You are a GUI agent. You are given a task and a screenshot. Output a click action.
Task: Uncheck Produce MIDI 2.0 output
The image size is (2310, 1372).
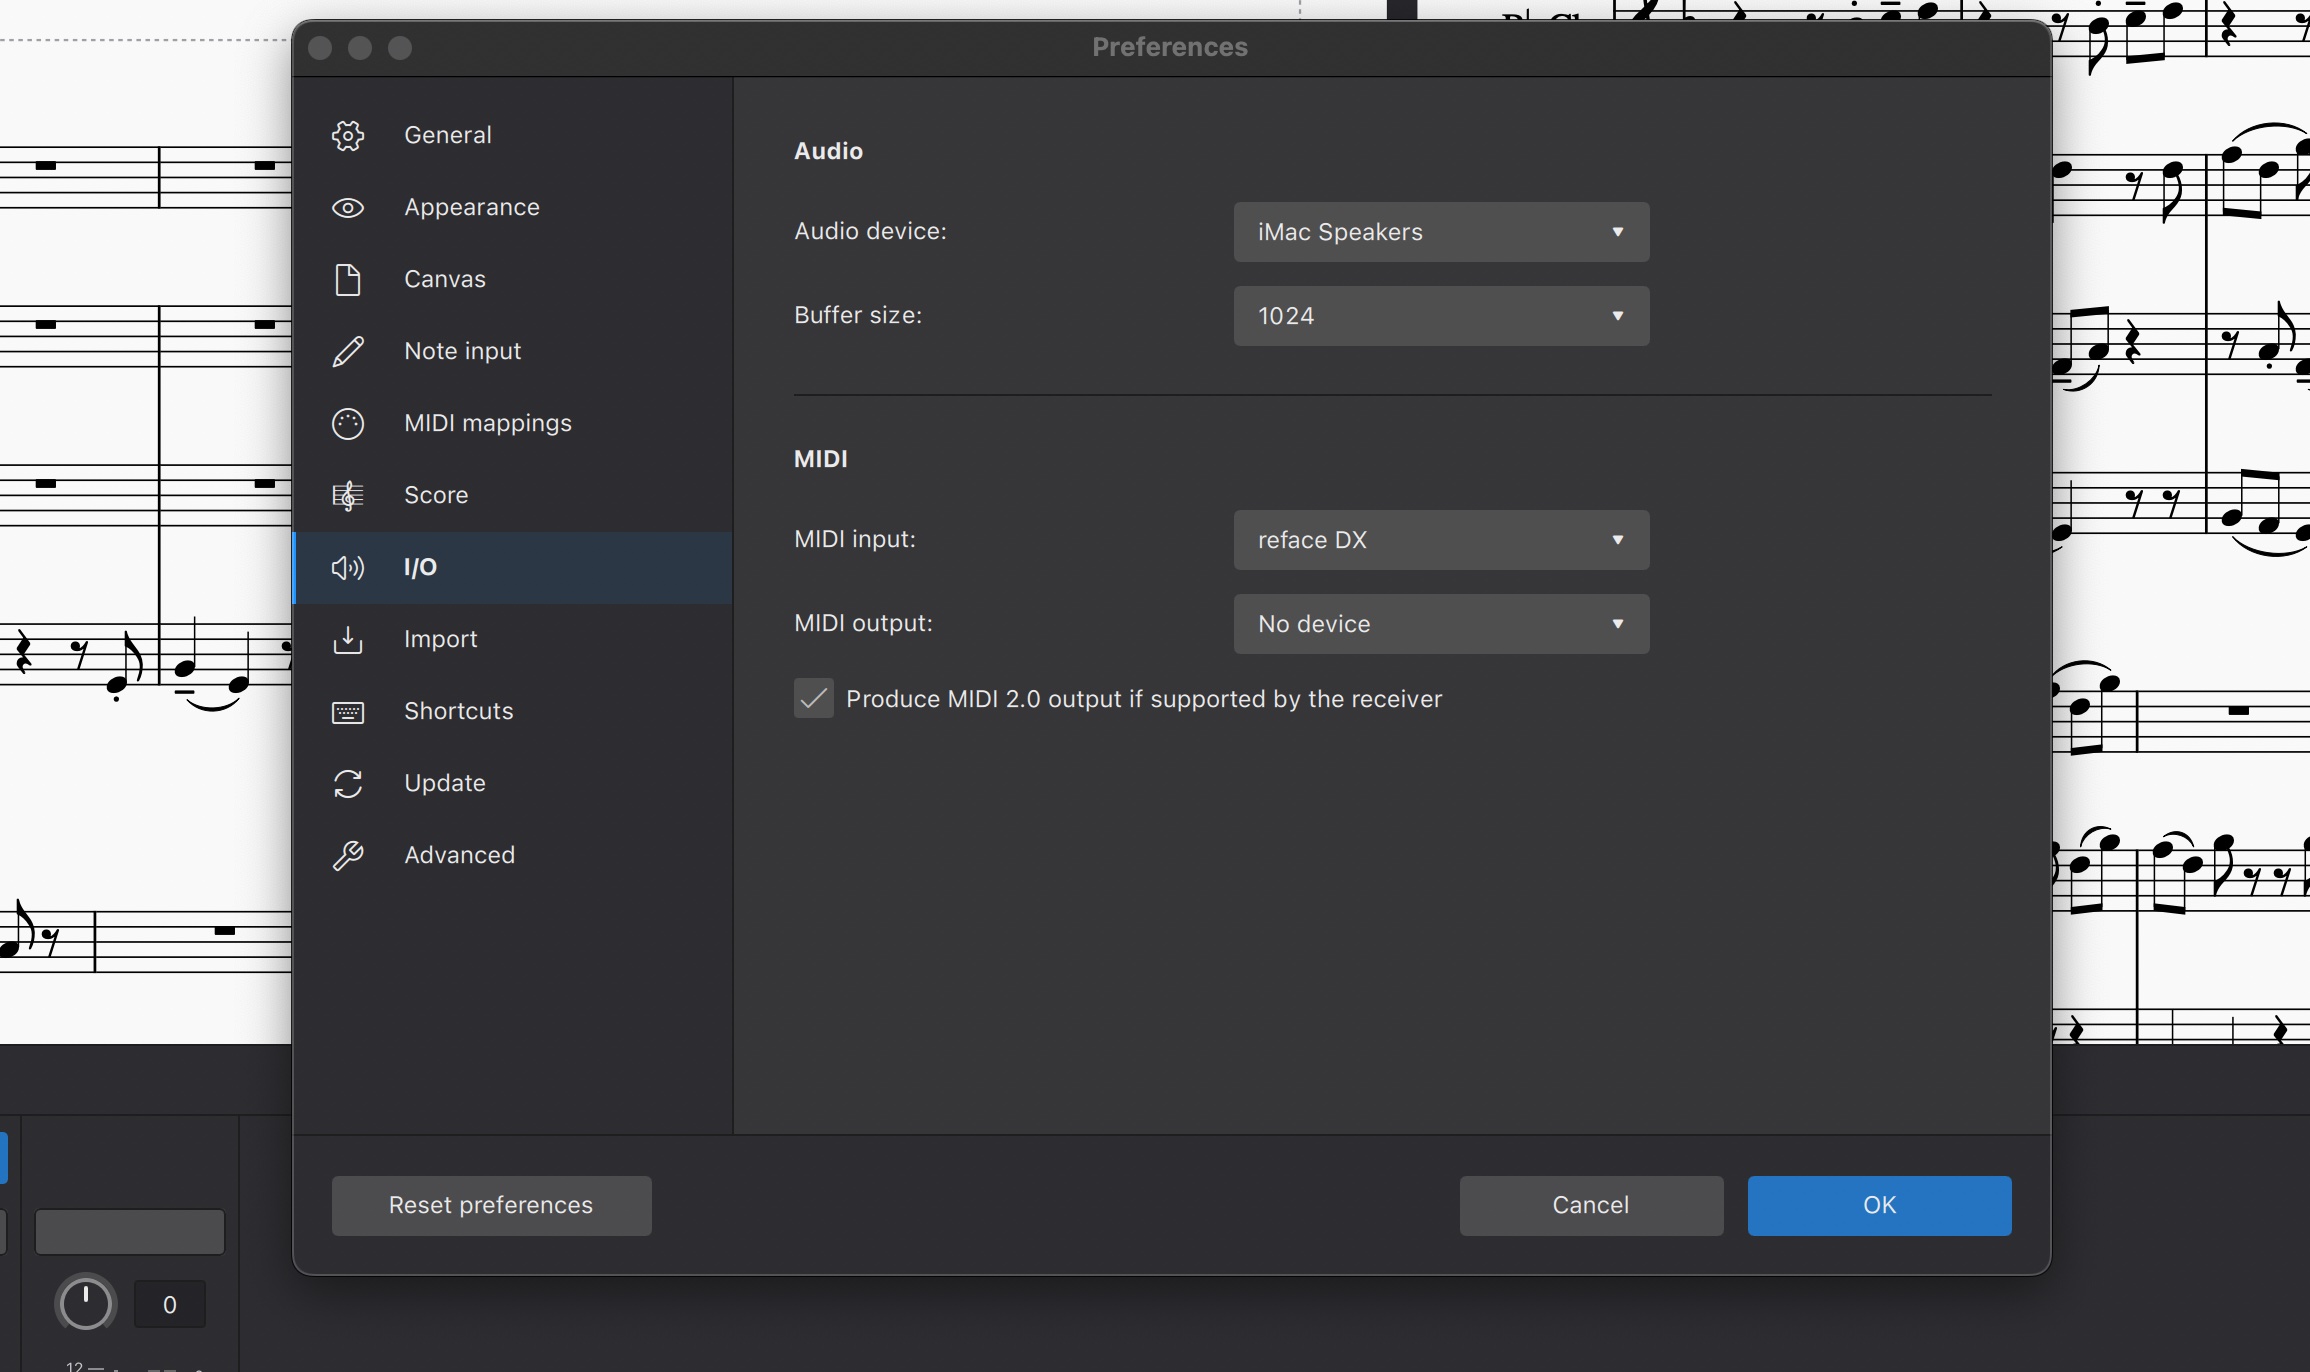812,698
